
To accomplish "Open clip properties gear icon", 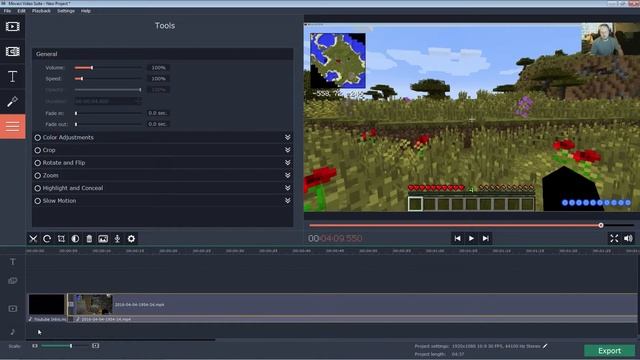I will (131, 239).
